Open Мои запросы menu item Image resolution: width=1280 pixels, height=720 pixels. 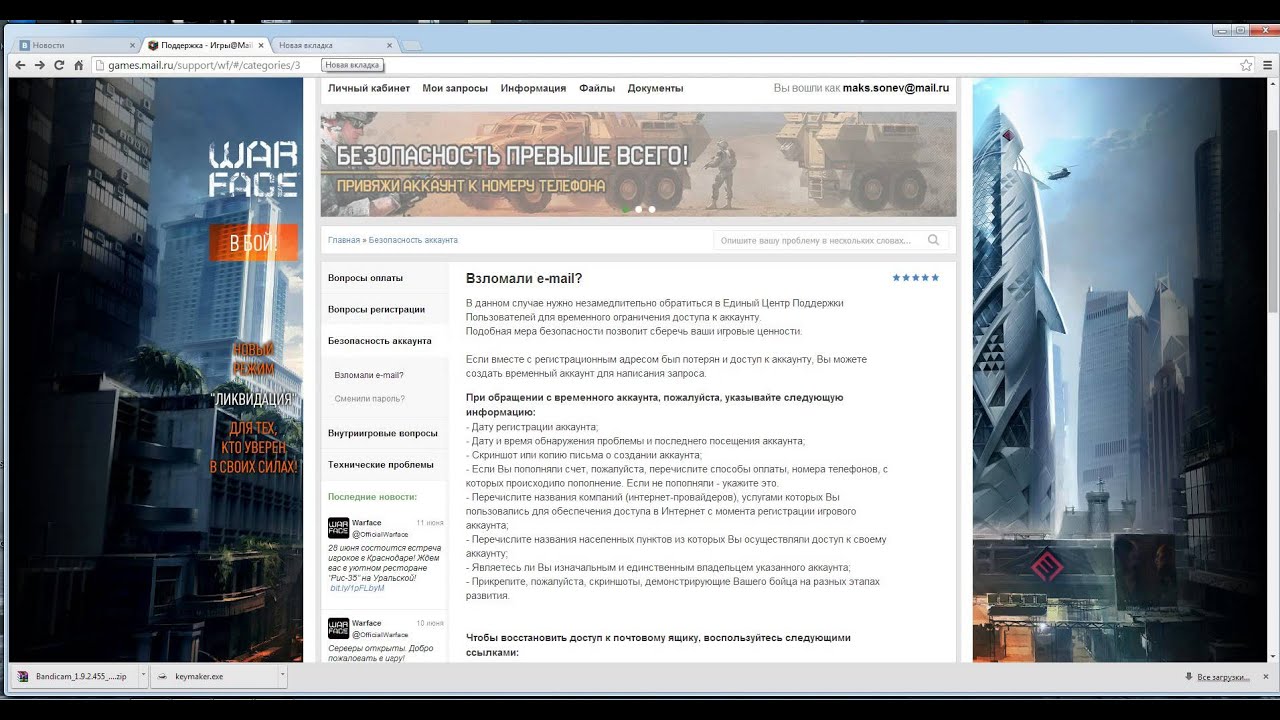pos(455,88)
